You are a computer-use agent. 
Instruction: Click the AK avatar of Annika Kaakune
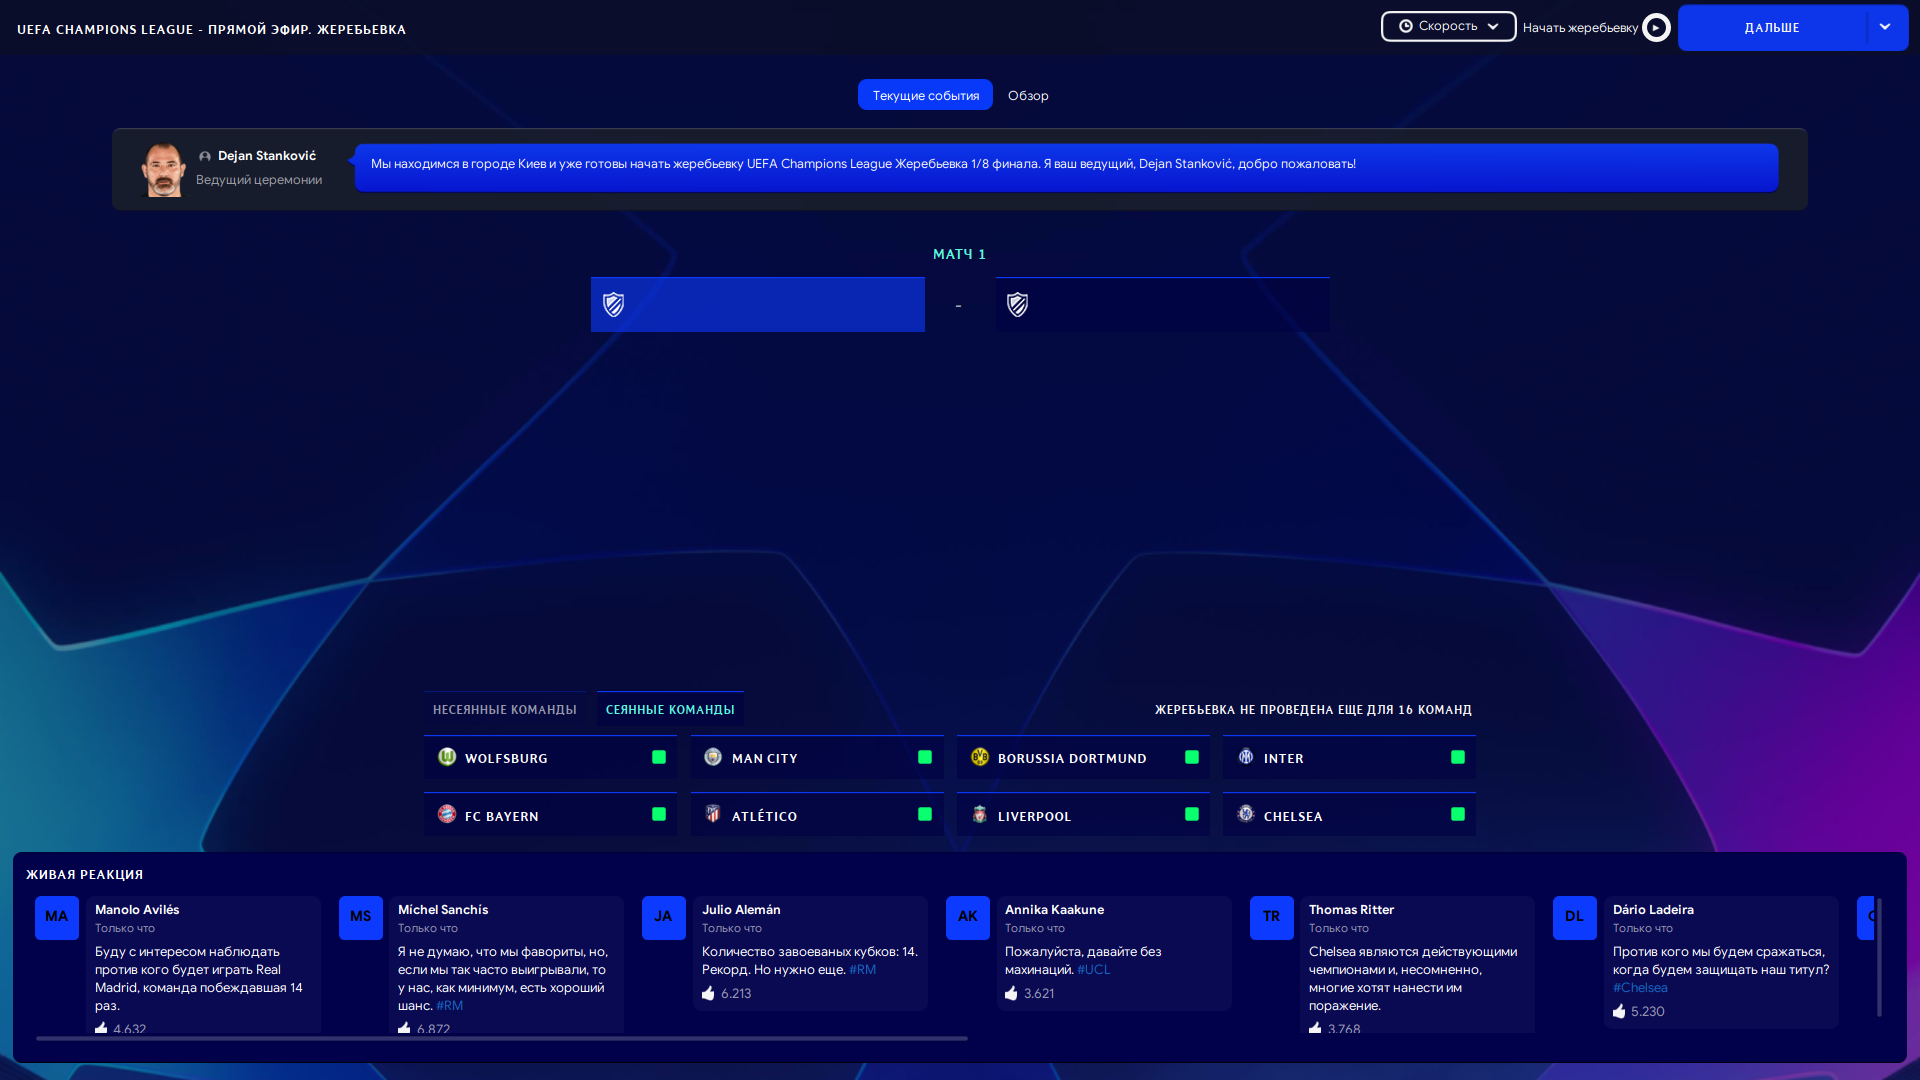968,917
